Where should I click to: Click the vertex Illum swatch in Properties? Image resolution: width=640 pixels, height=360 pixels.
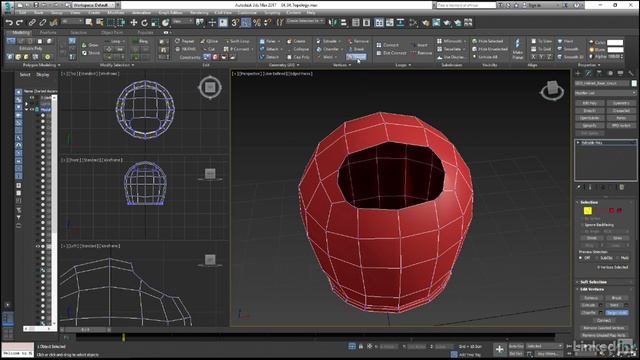coord(615,50)
